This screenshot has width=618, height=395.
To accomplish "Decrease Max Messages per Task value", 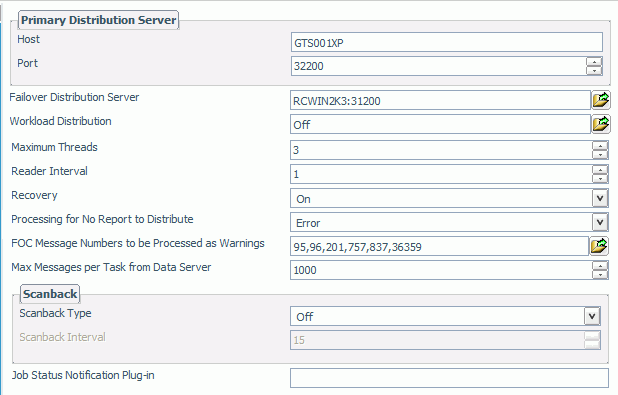I will click(x=600, y=275).
